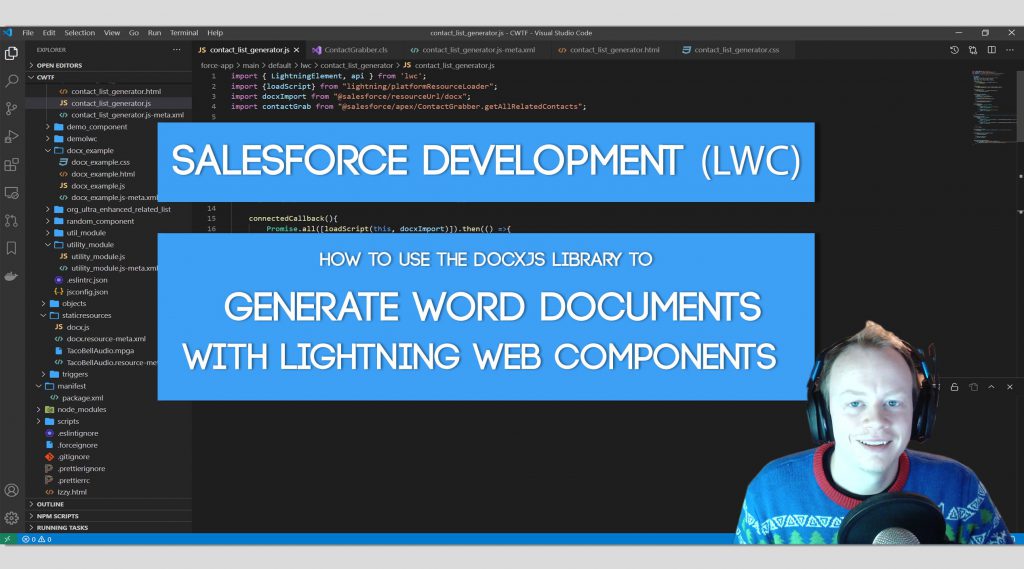Open the Docker view icon
The image size is (1024, 569).
11,276
